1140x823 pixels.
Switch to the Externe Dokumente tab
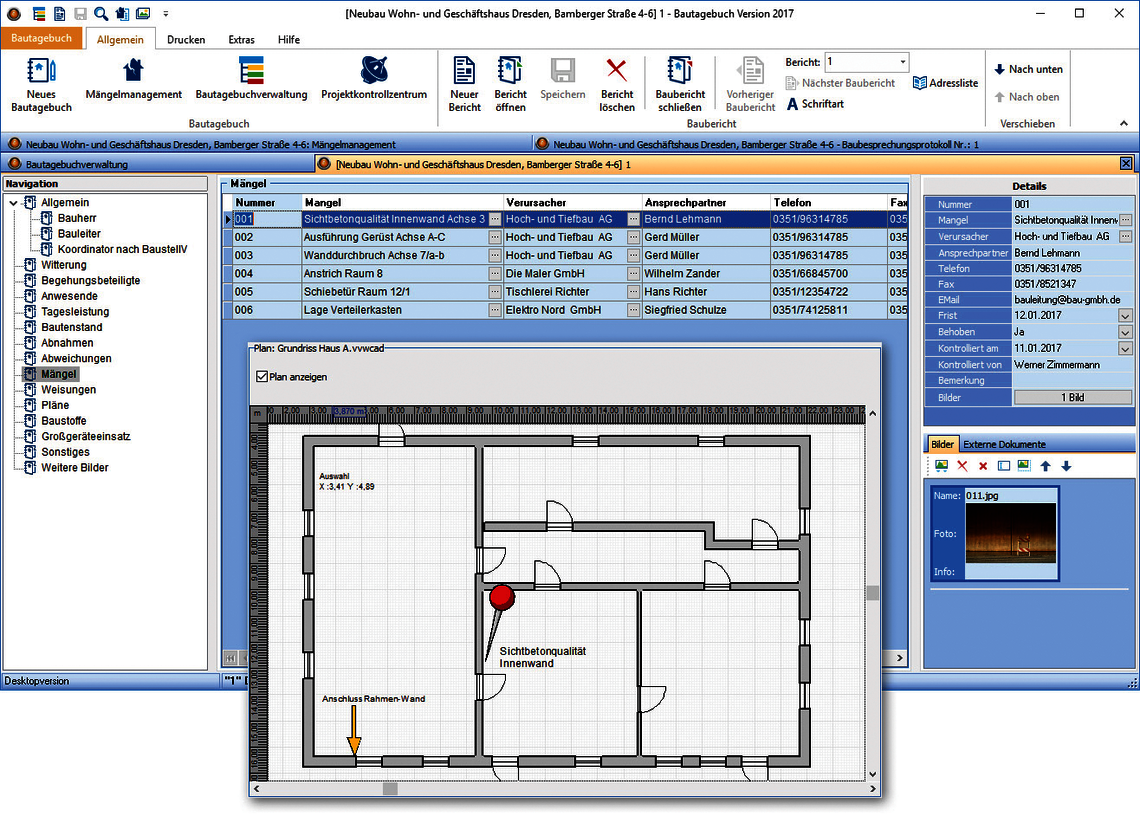(1004, 444)
